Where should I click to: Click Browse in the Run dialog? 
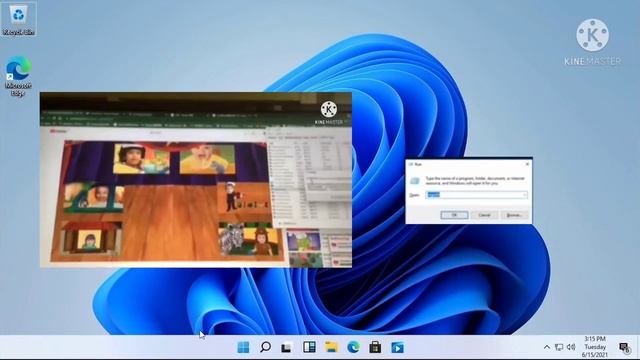click(514, 215)
